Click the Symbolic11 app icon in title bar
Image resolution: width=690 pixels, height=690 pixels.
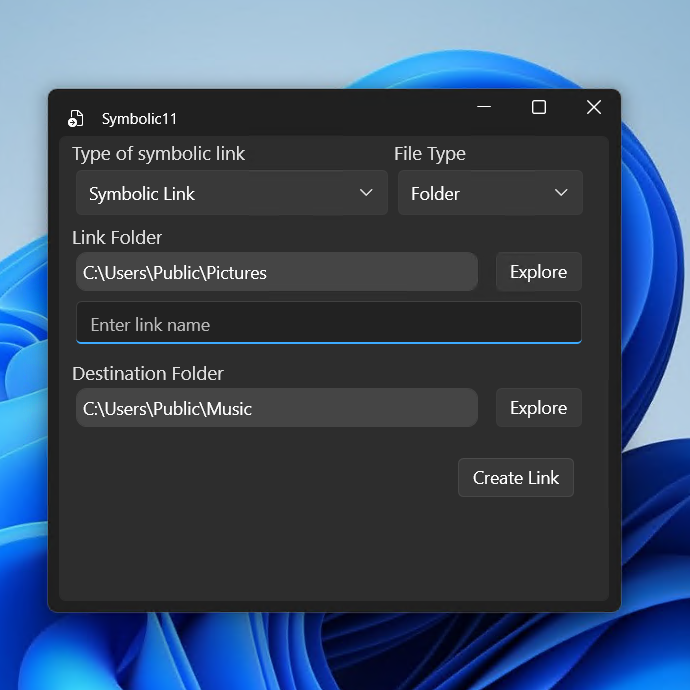pos(76,118)
